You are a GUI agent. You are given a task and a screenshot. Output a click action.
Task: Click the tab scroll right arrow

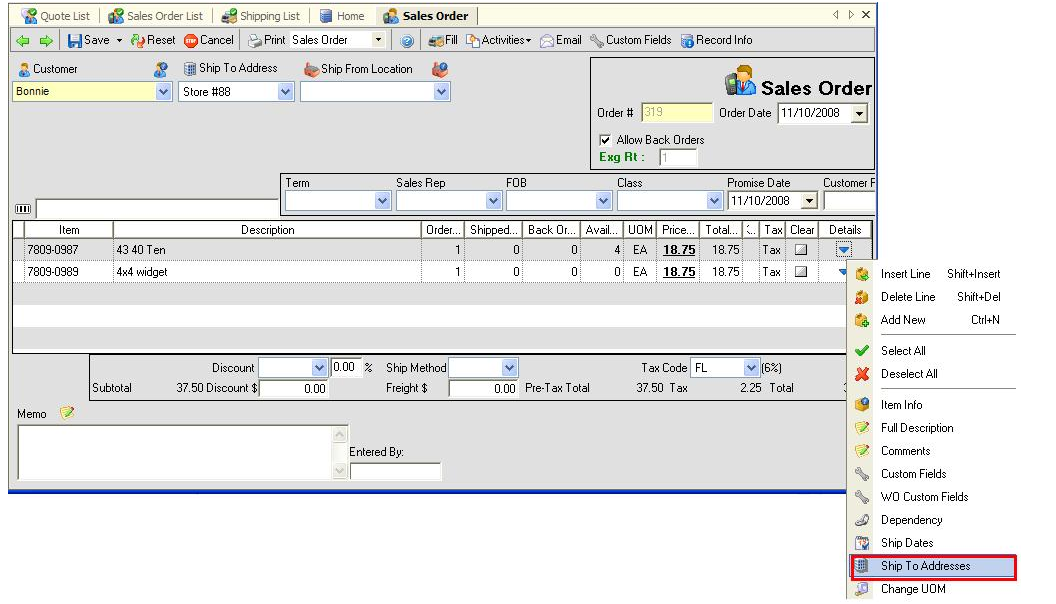[851, 15]
